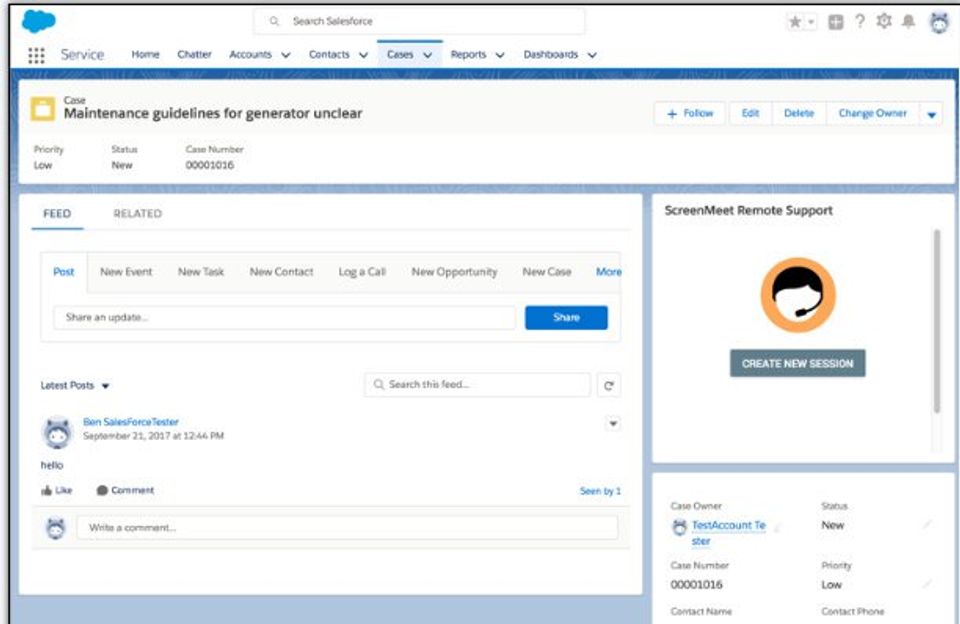Open the Latest Posts sort dropdown
The width and height of the screenshot is (960, 624).
click(x=75, y=385)
